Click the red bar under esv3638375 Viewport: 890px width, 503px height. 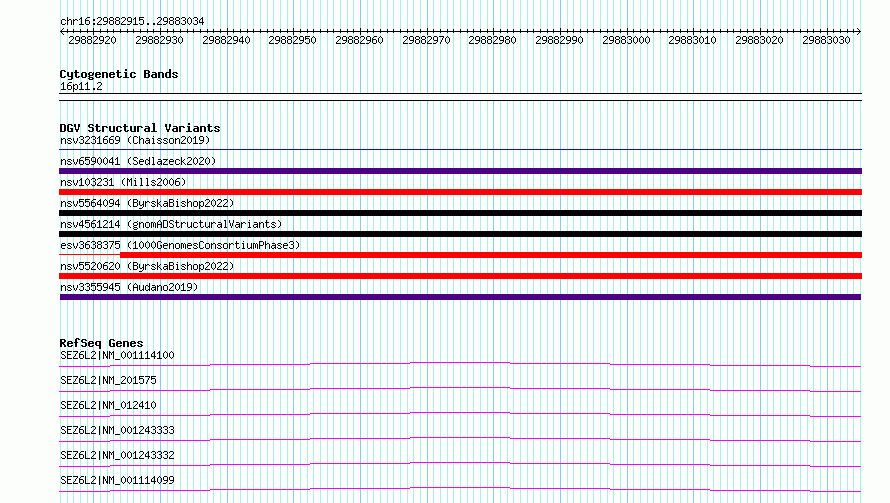click(491, 255)
